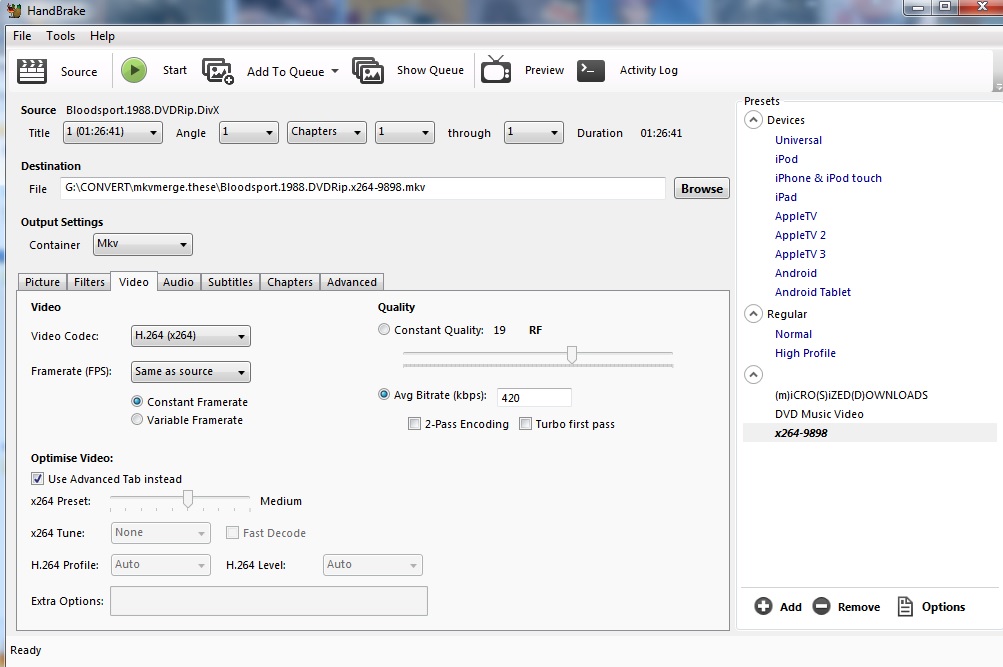Open preset Options document icon

tap(905, 606)
